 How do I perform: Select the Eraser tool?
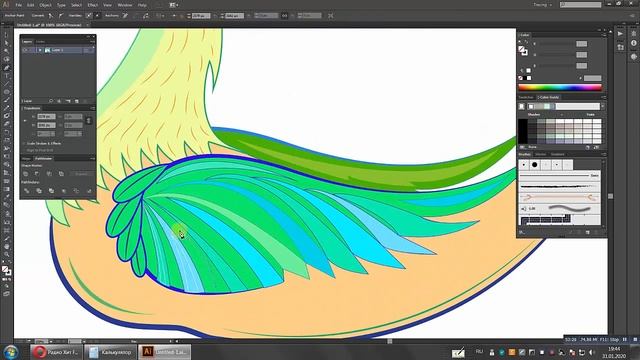6,124
